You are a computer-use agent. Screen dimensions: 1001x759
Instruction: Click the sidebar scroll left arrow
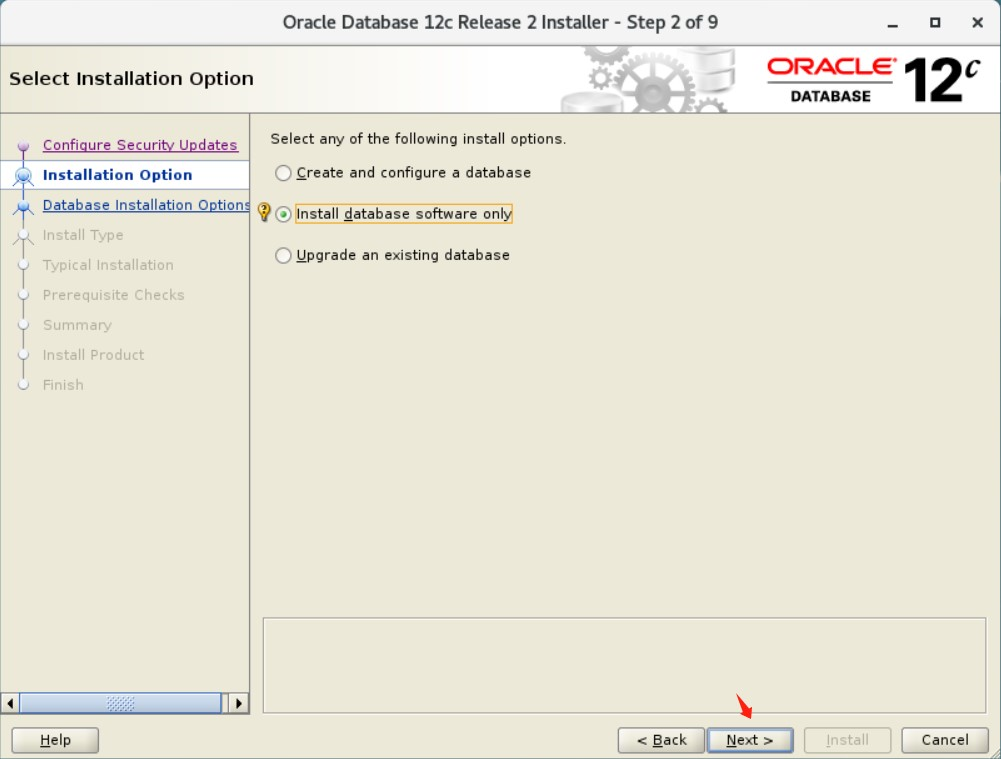[10, 703]
